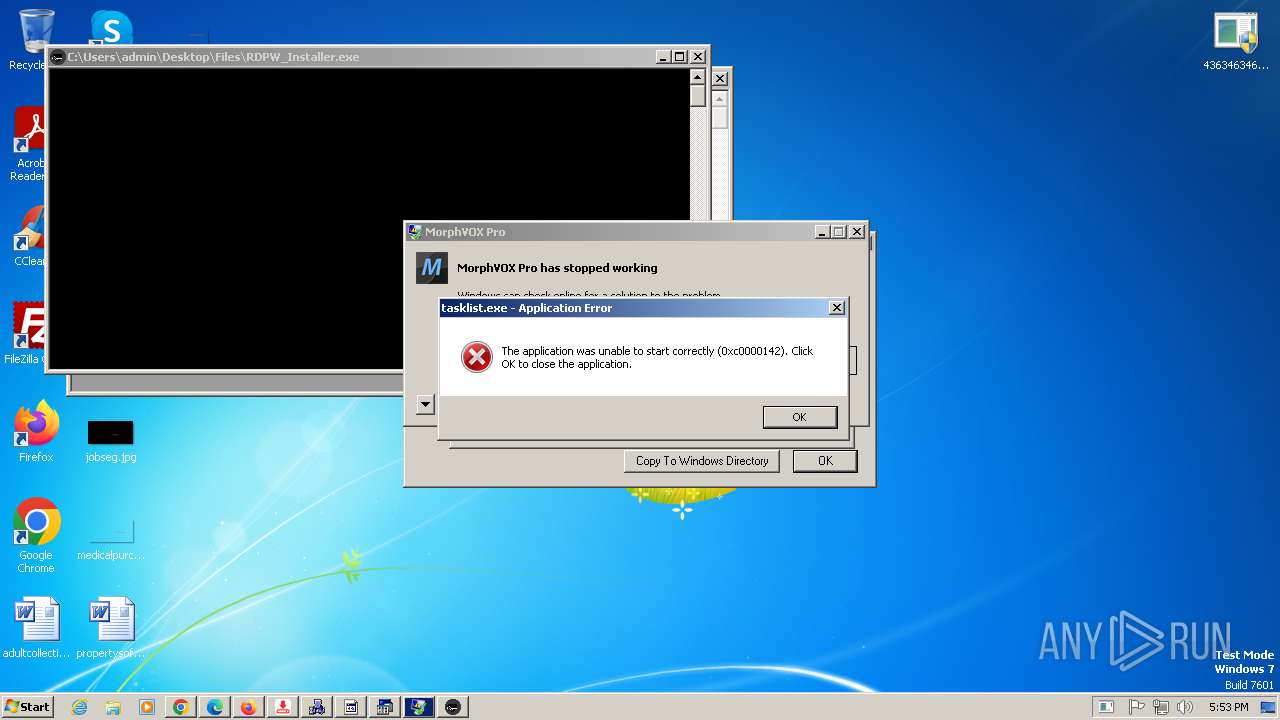Screen dimensions: 1280x720
Task: Switch to Chrome in the taskbar
Action: 181,707
